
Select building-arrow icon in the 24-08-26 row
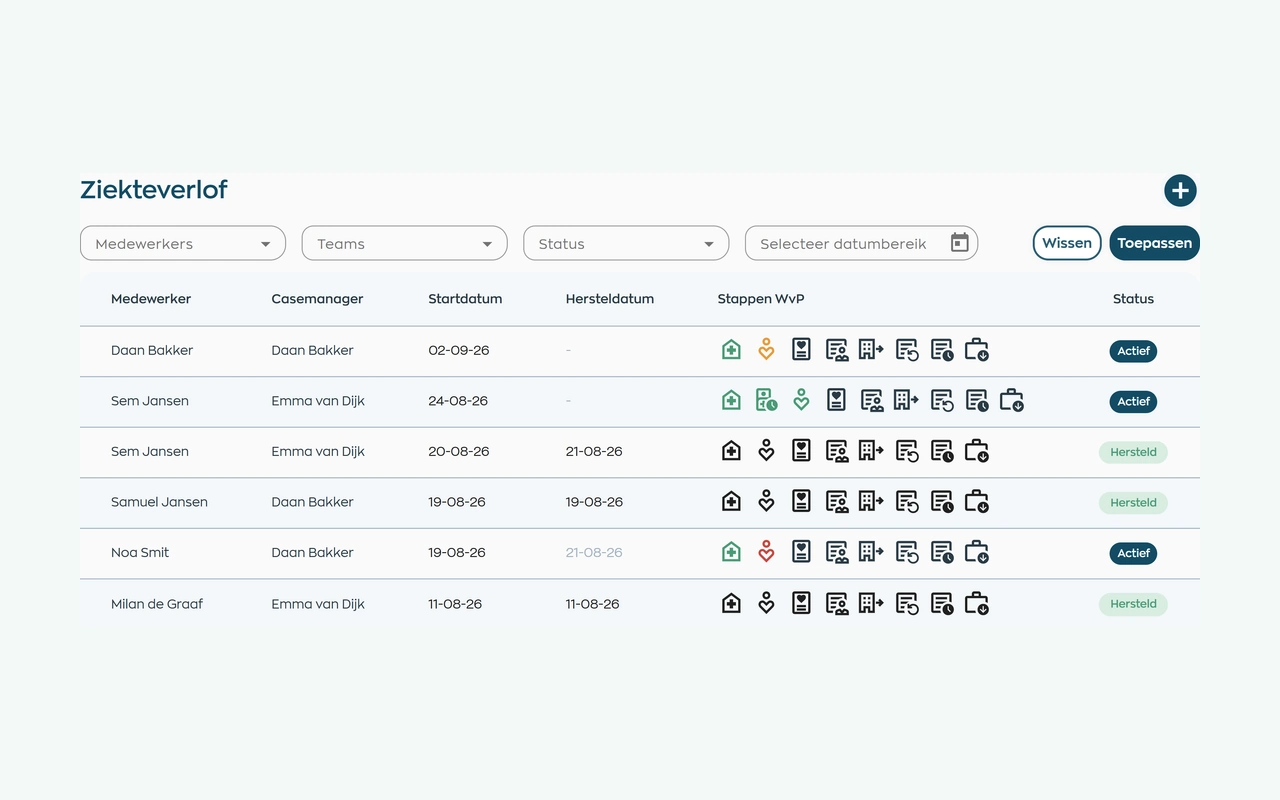click(906, 400)
